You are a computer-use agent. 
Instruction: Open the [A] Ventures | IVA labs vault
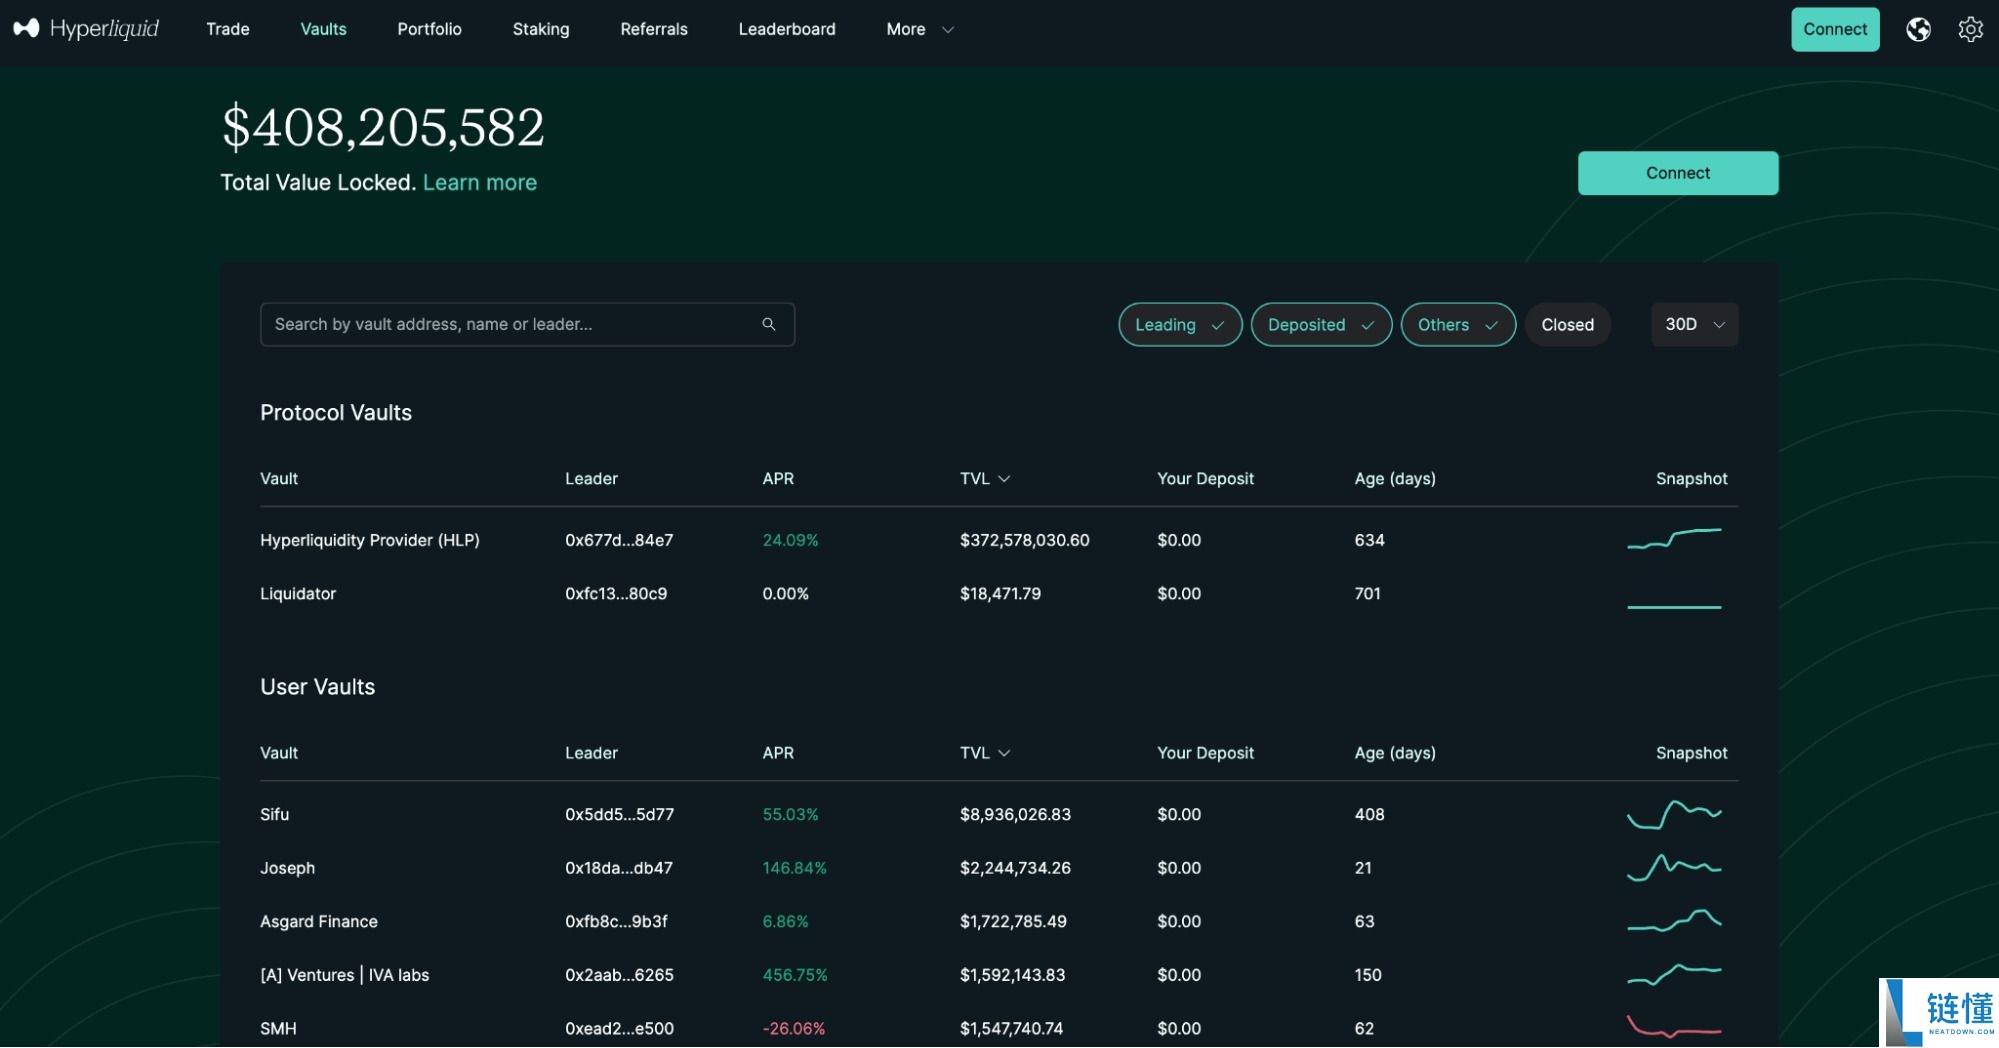click(x=345, y=975)
